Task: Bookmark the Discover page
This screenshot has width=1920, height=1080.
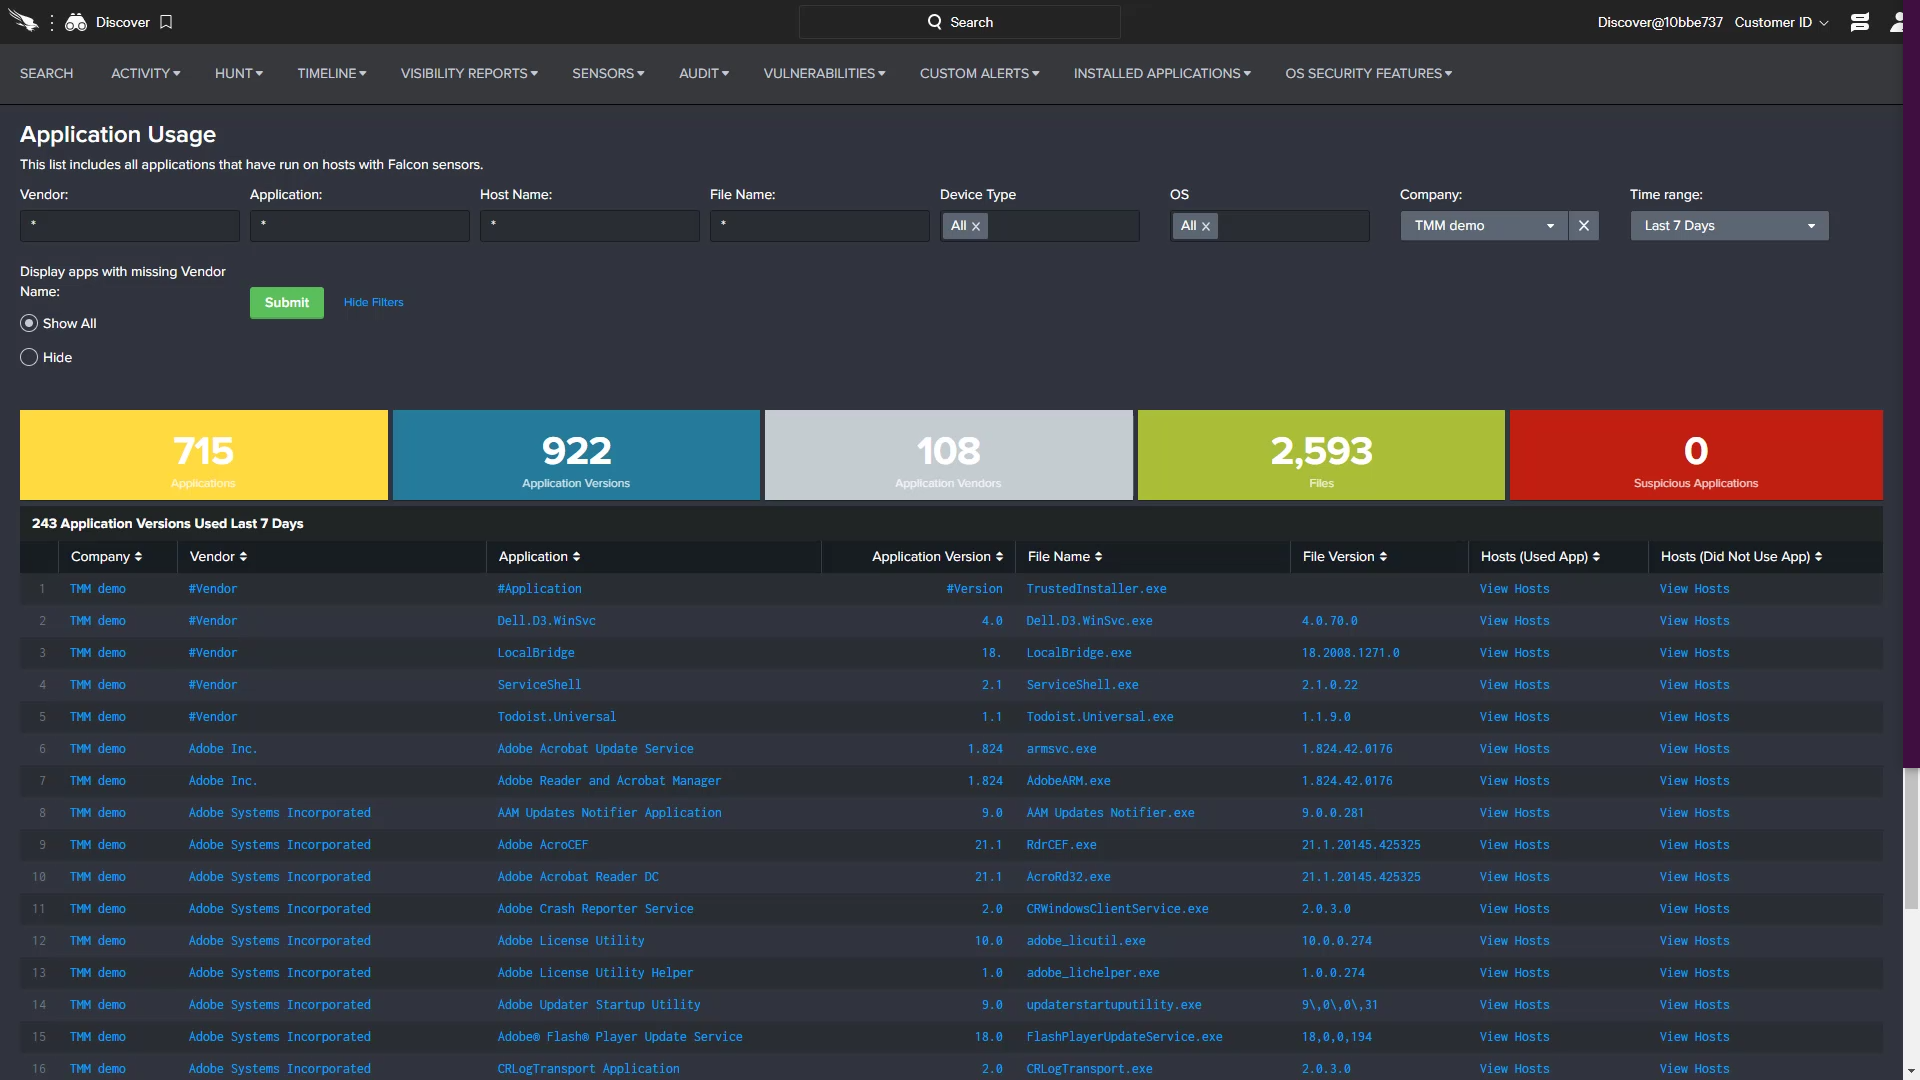Action: click(166, 22)
